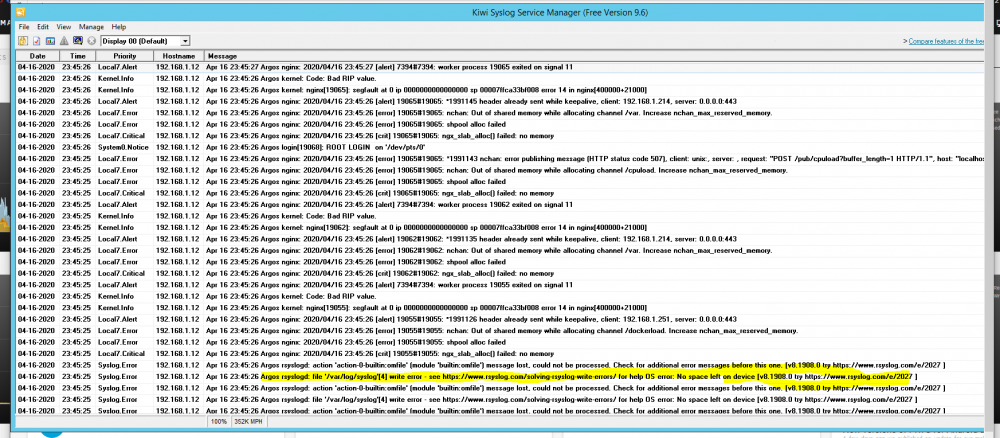The height and width of the screenshot is (438, 1000).
Task: Click the checkmark document toolbar icon
Action: click(36, 41)
